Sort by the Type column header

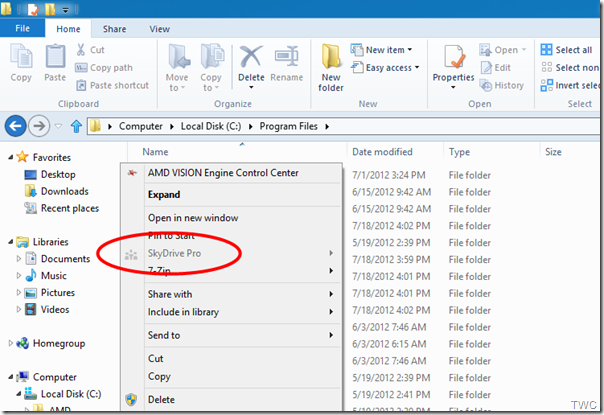click(491, 152)
